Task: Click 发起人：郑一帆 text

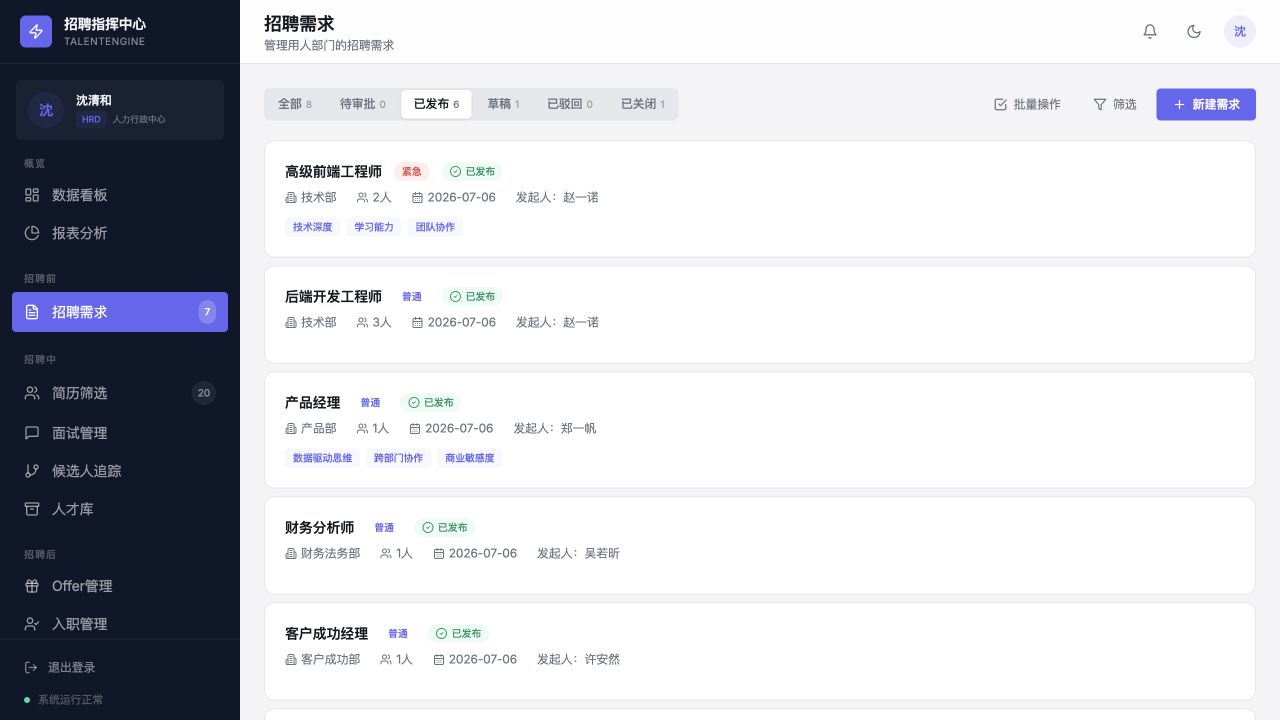Action: tap(555, 428)
